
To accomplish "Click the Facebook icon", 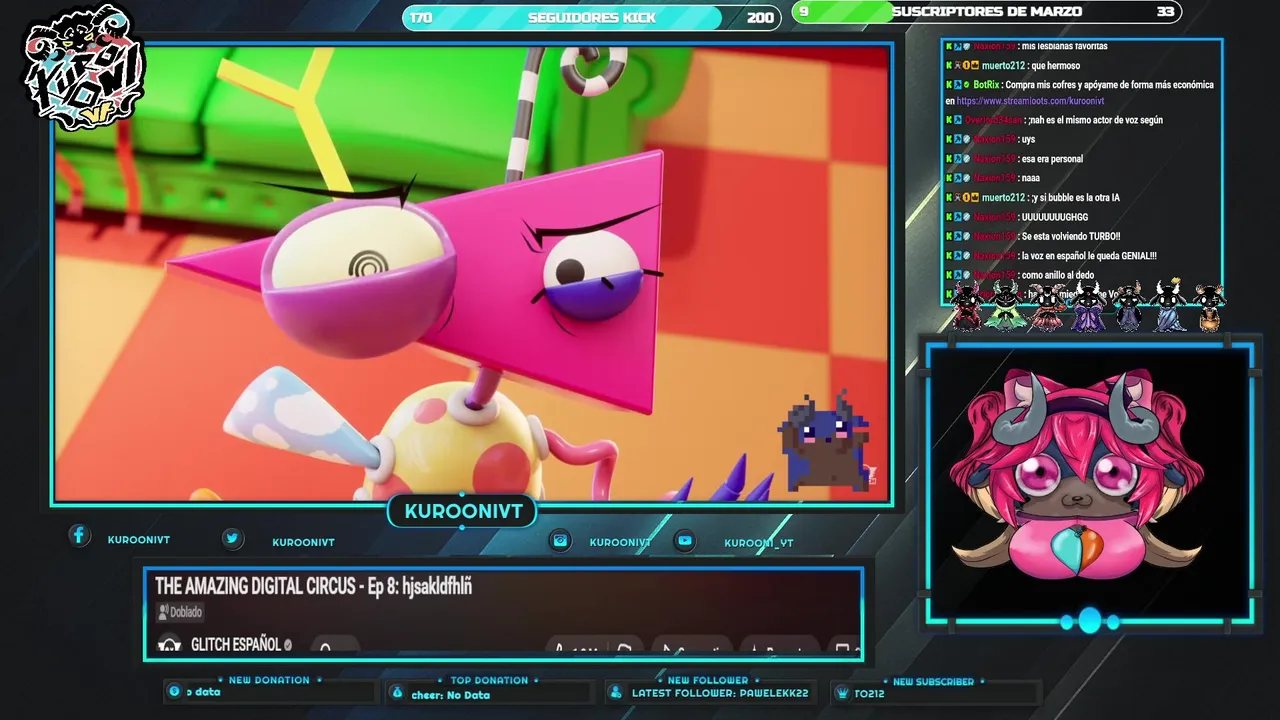I will coord(79,535).
